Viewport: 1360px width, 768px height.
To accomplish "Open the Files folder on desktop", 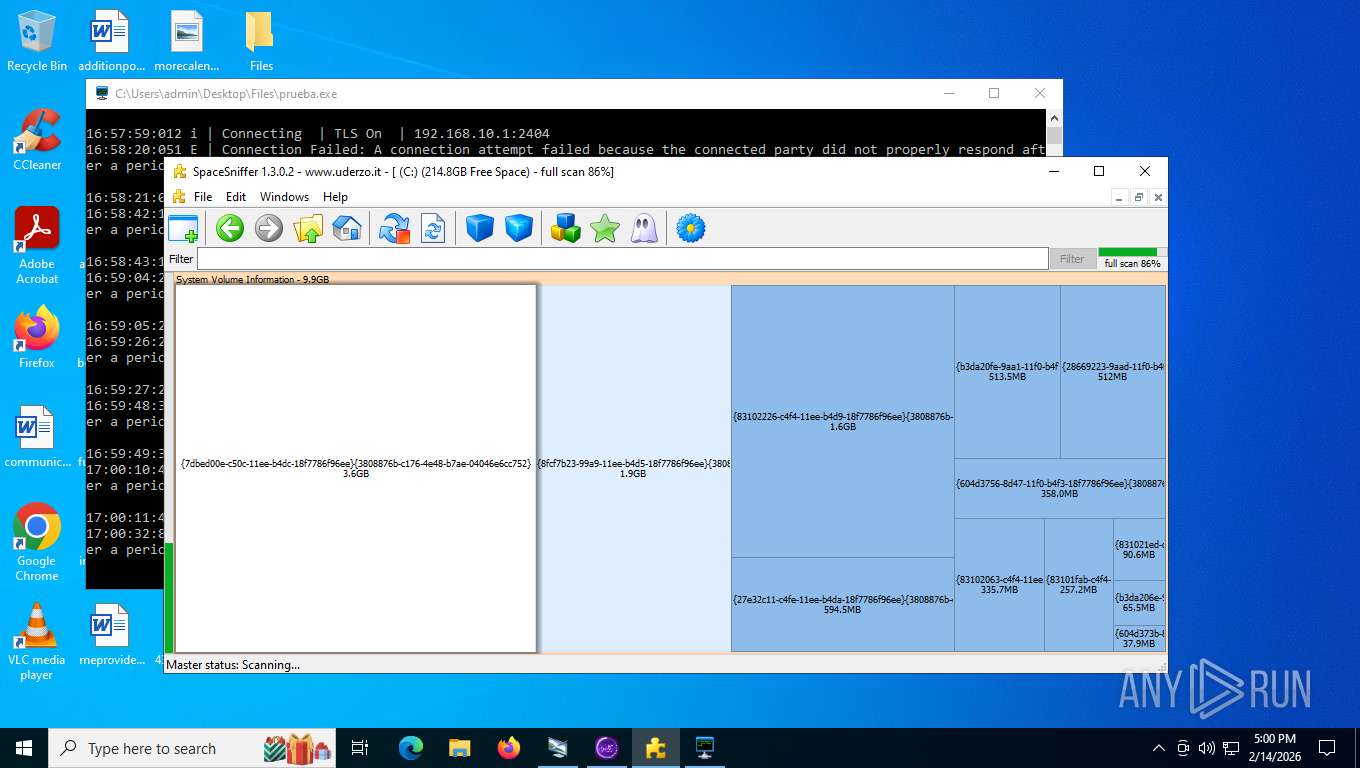I will click(261, 41).
